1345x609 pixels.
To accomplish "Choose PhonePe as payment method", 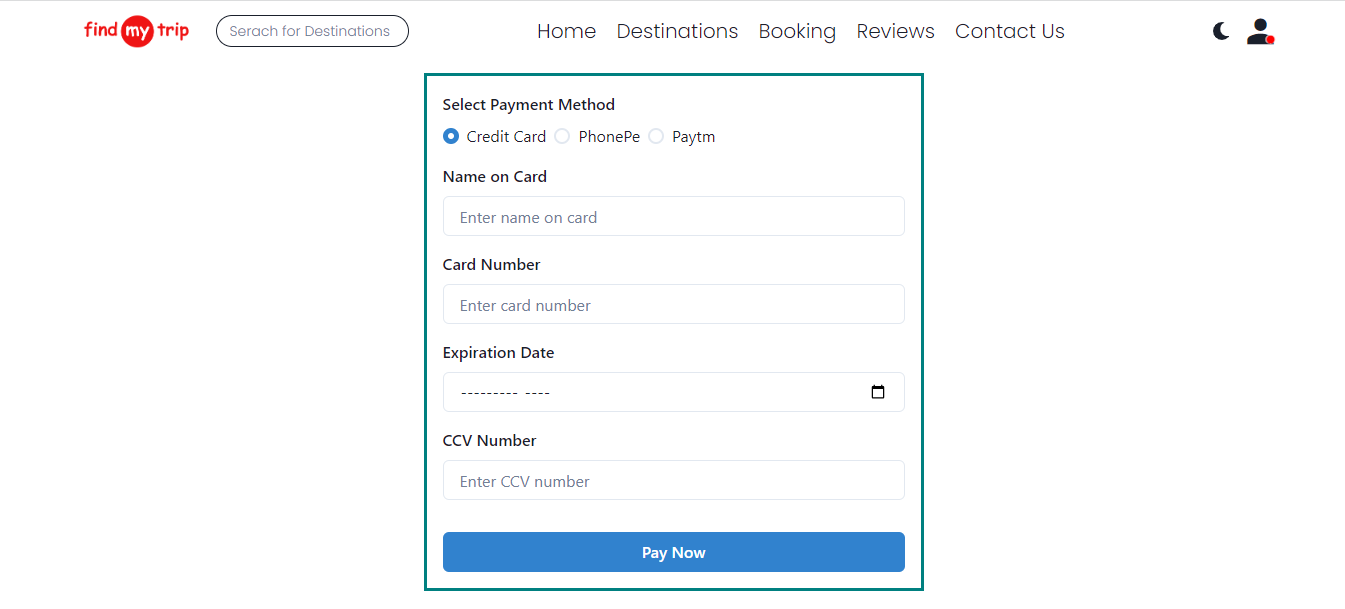I will (561, 136).
